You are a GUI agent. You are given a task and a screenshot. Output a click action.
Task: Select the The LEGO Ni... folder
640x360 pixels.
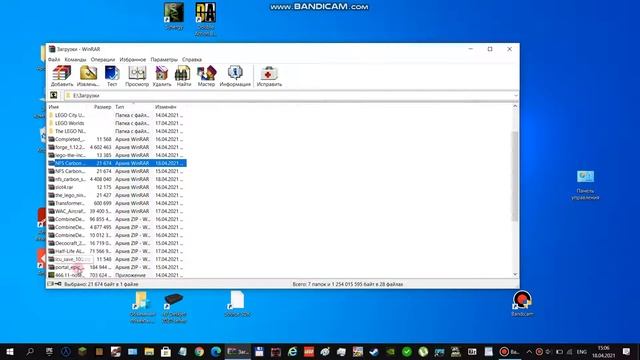pyautogui.click(x=116, y=131)
